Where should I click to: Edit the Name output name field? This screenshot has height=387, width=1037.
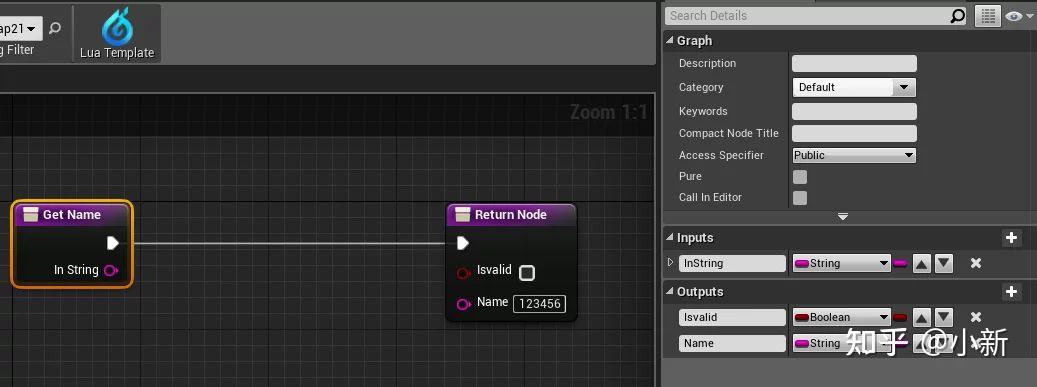[x=732, y=343]
